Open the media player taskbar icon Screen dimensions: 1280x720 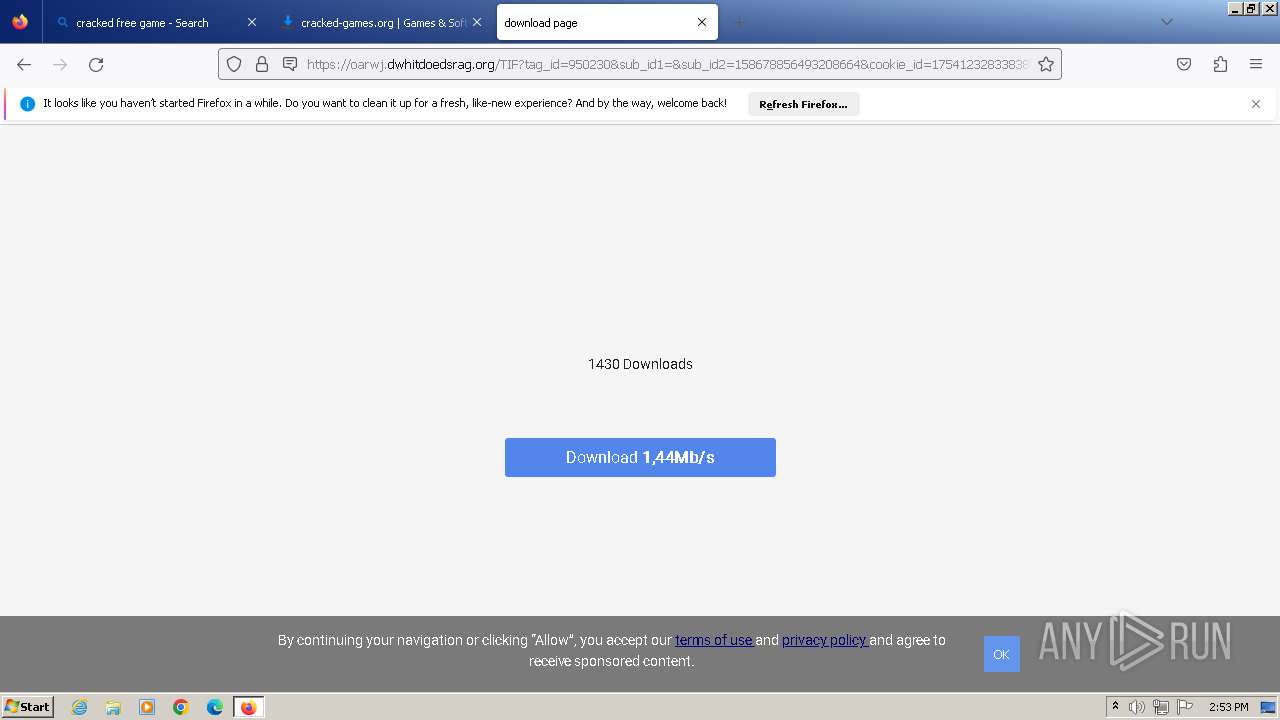click(147, 707)
